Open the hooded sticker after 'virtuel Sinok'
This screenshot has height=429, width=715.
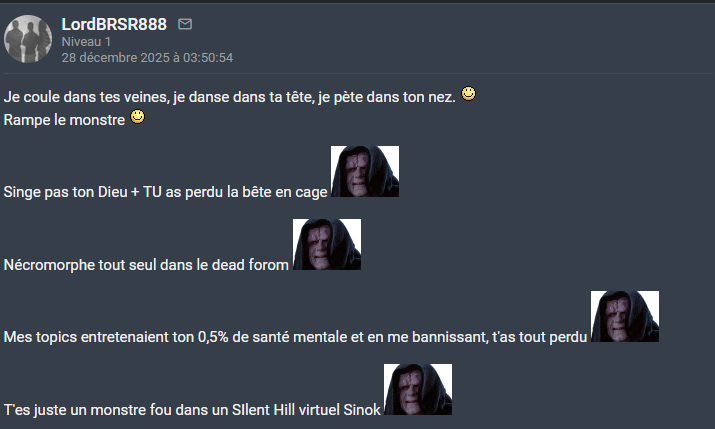click(x=418, y=389)
